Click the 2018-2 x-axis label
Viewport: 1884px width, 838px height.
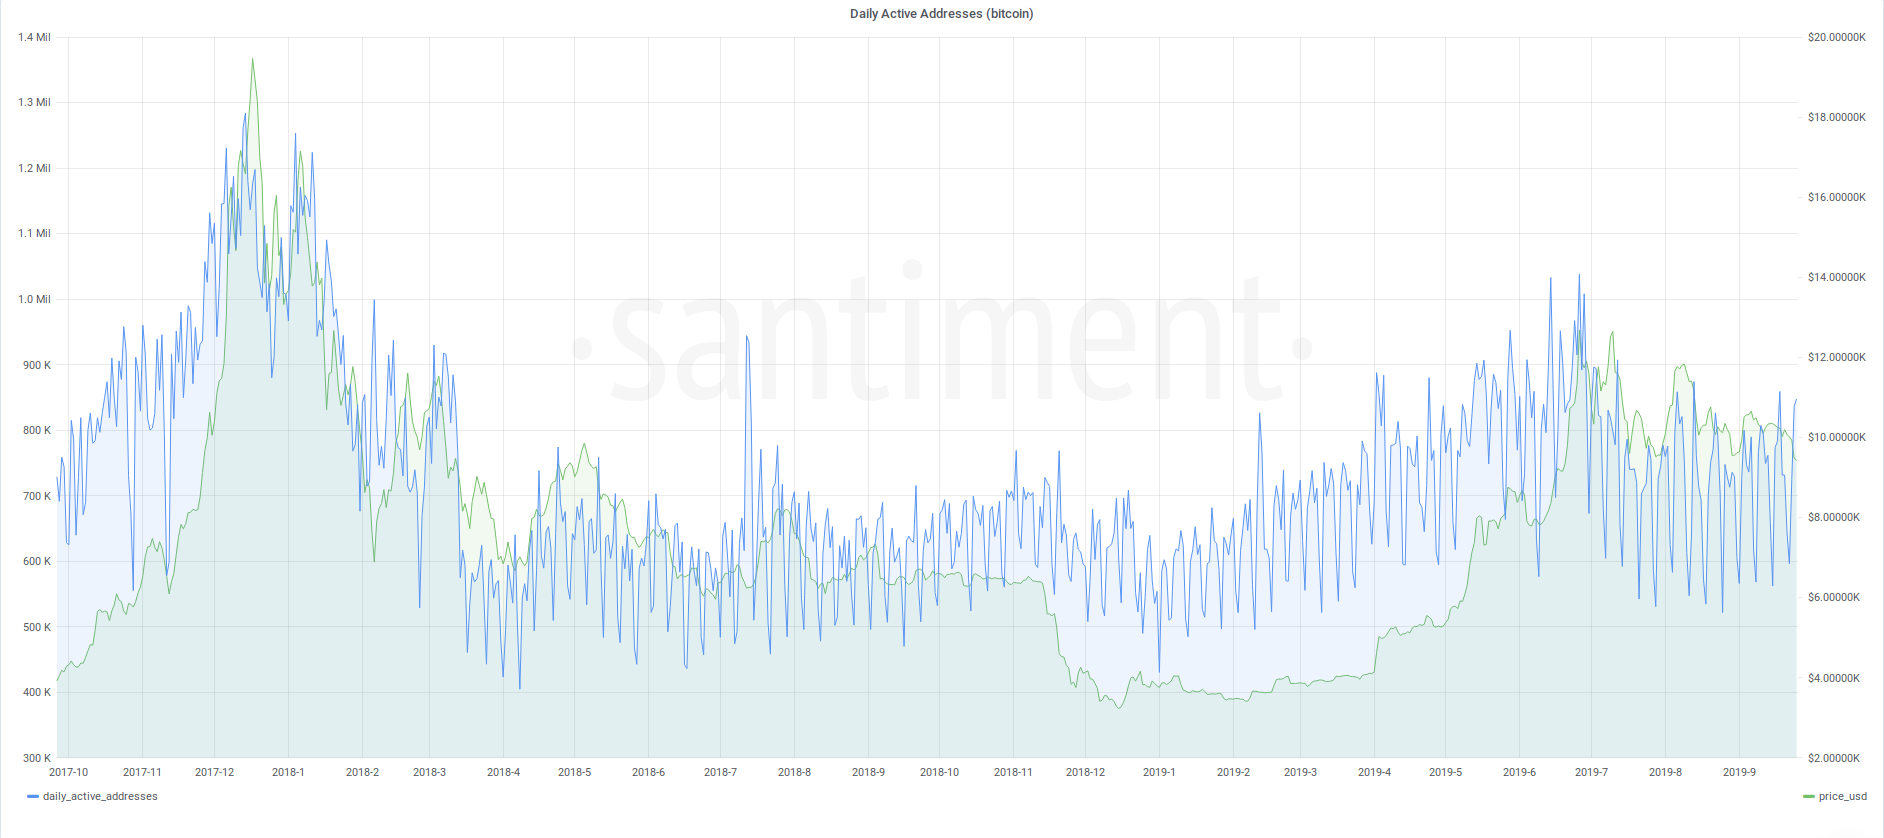362,772
